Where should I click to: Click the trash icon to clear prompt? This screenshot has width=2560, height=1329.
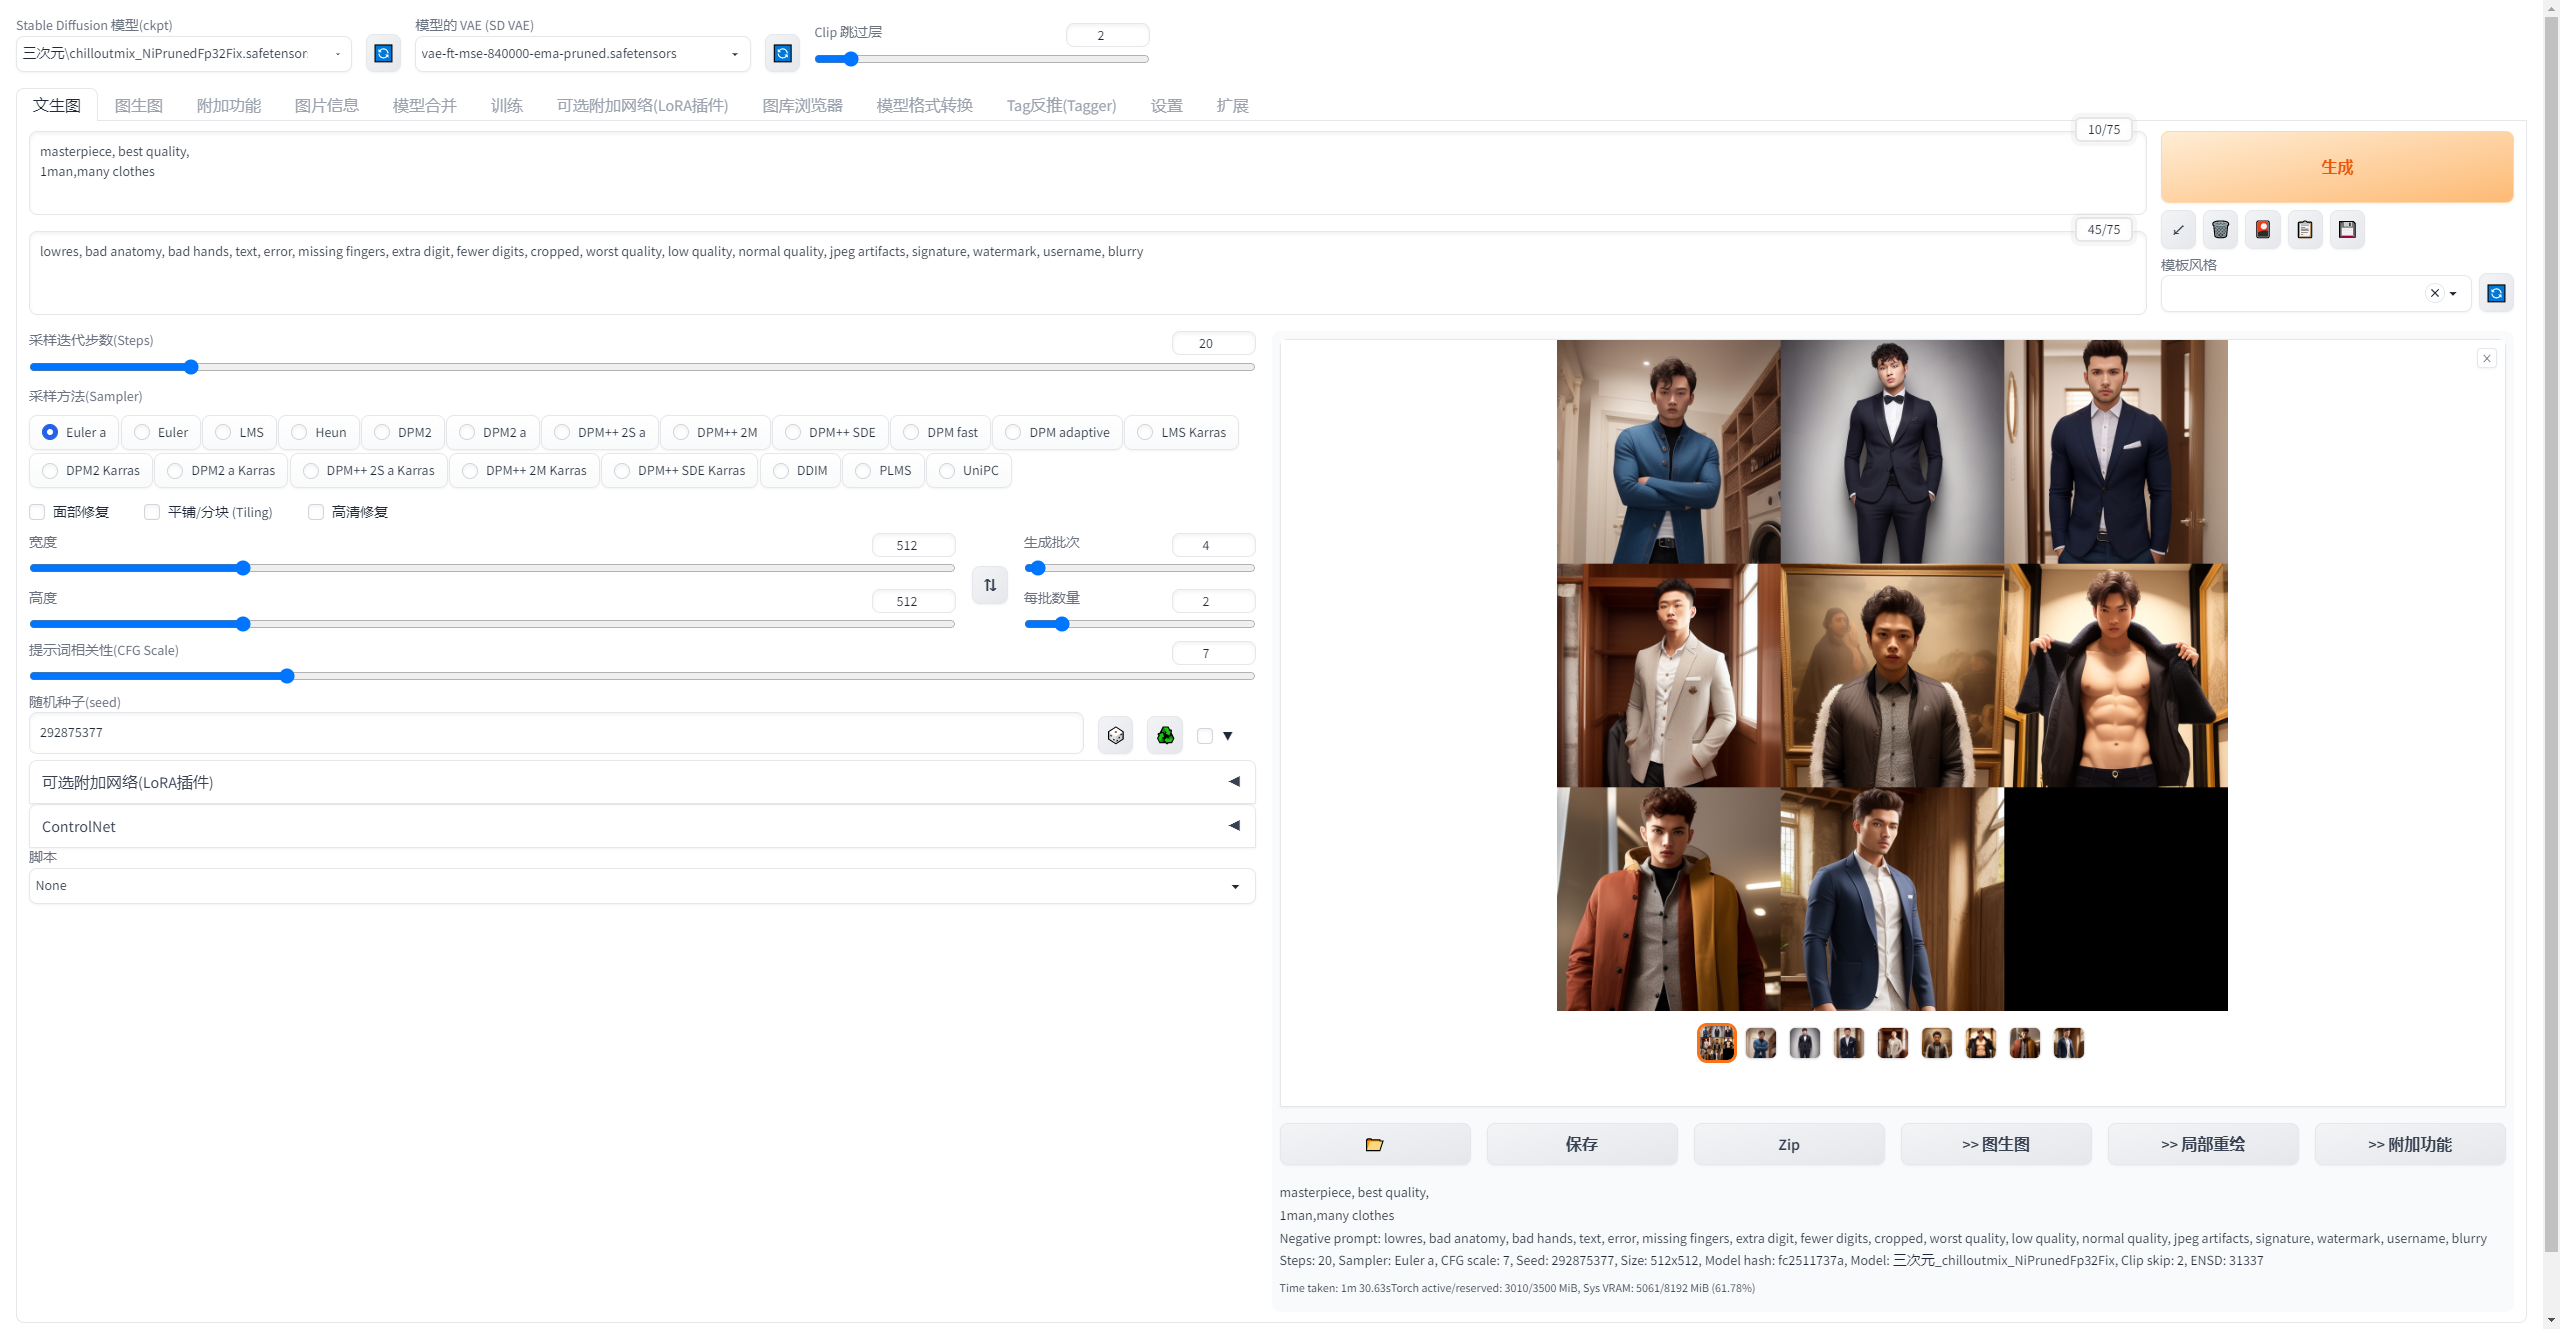click(x=2220, y=230)
